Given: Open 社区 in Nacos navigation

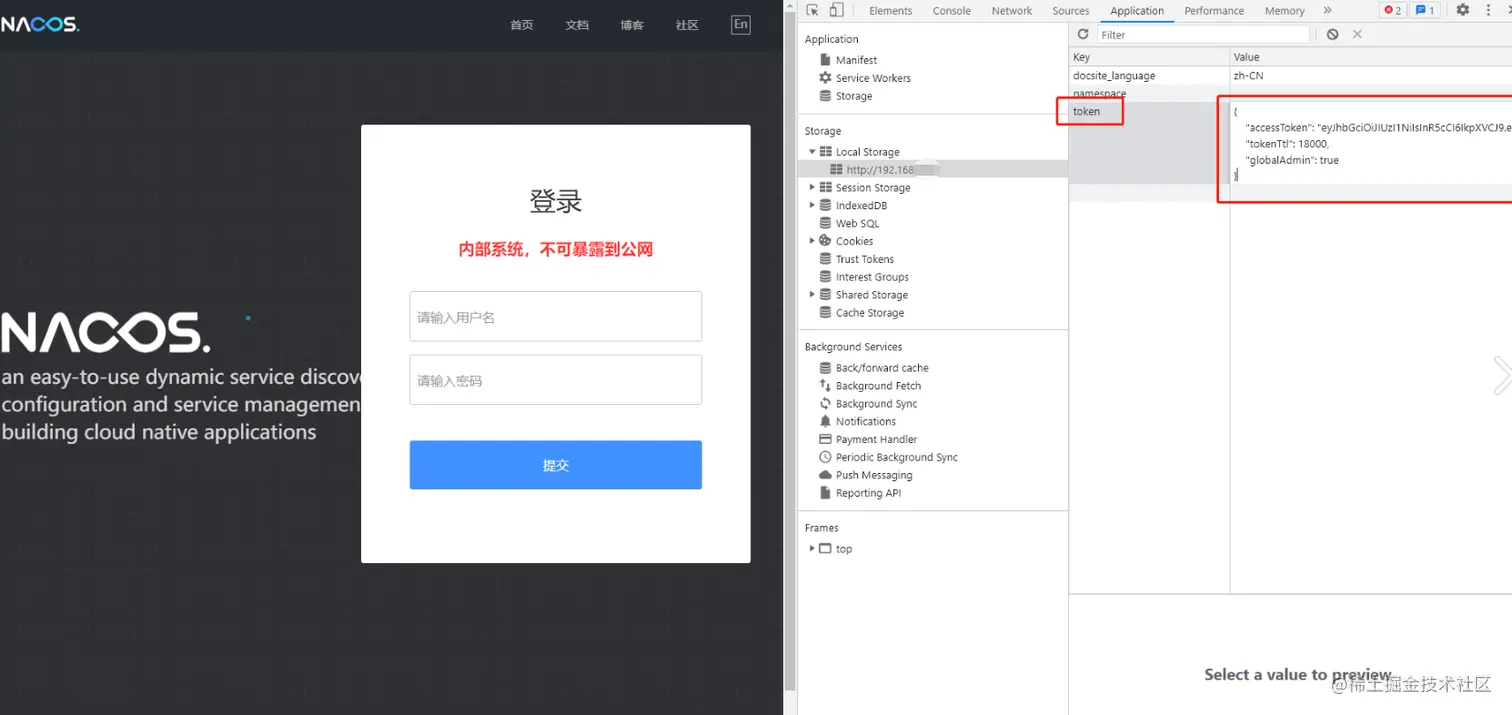Looking at the screenshot, I should 687,25.
